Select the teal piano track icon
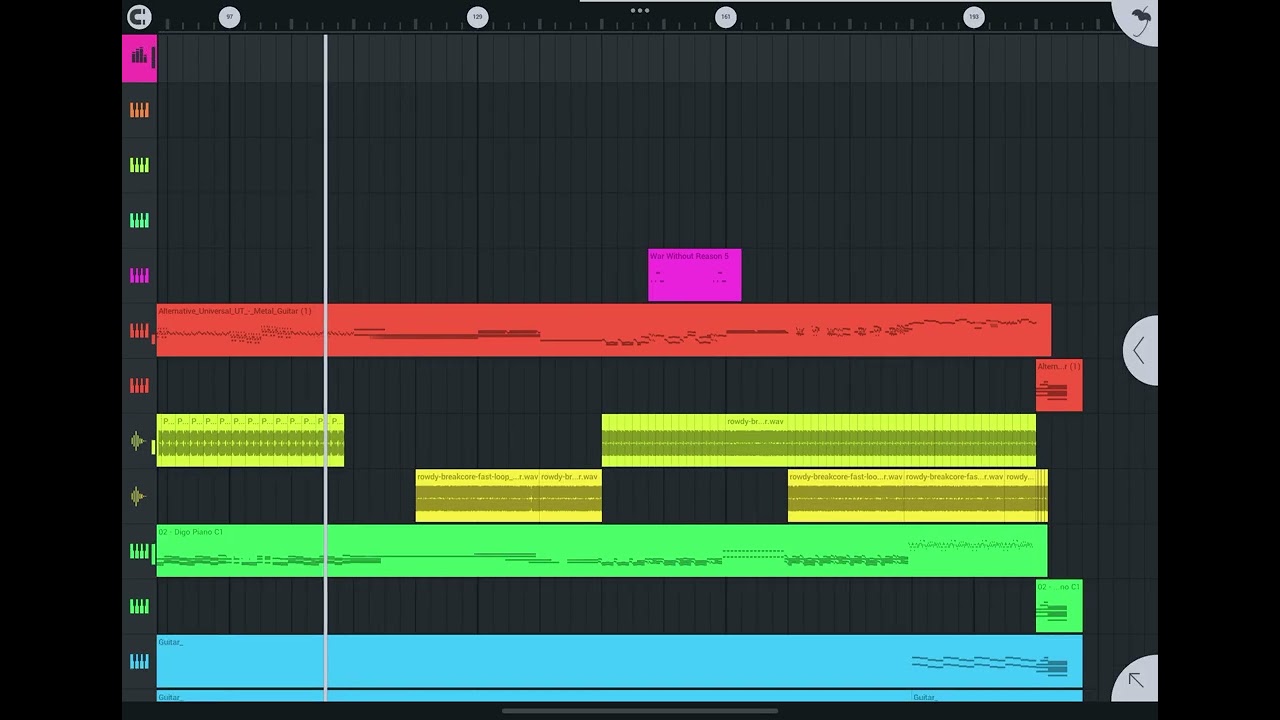Screen dimensions: 1280x720 pyautogui.click(x=139, y=221)
